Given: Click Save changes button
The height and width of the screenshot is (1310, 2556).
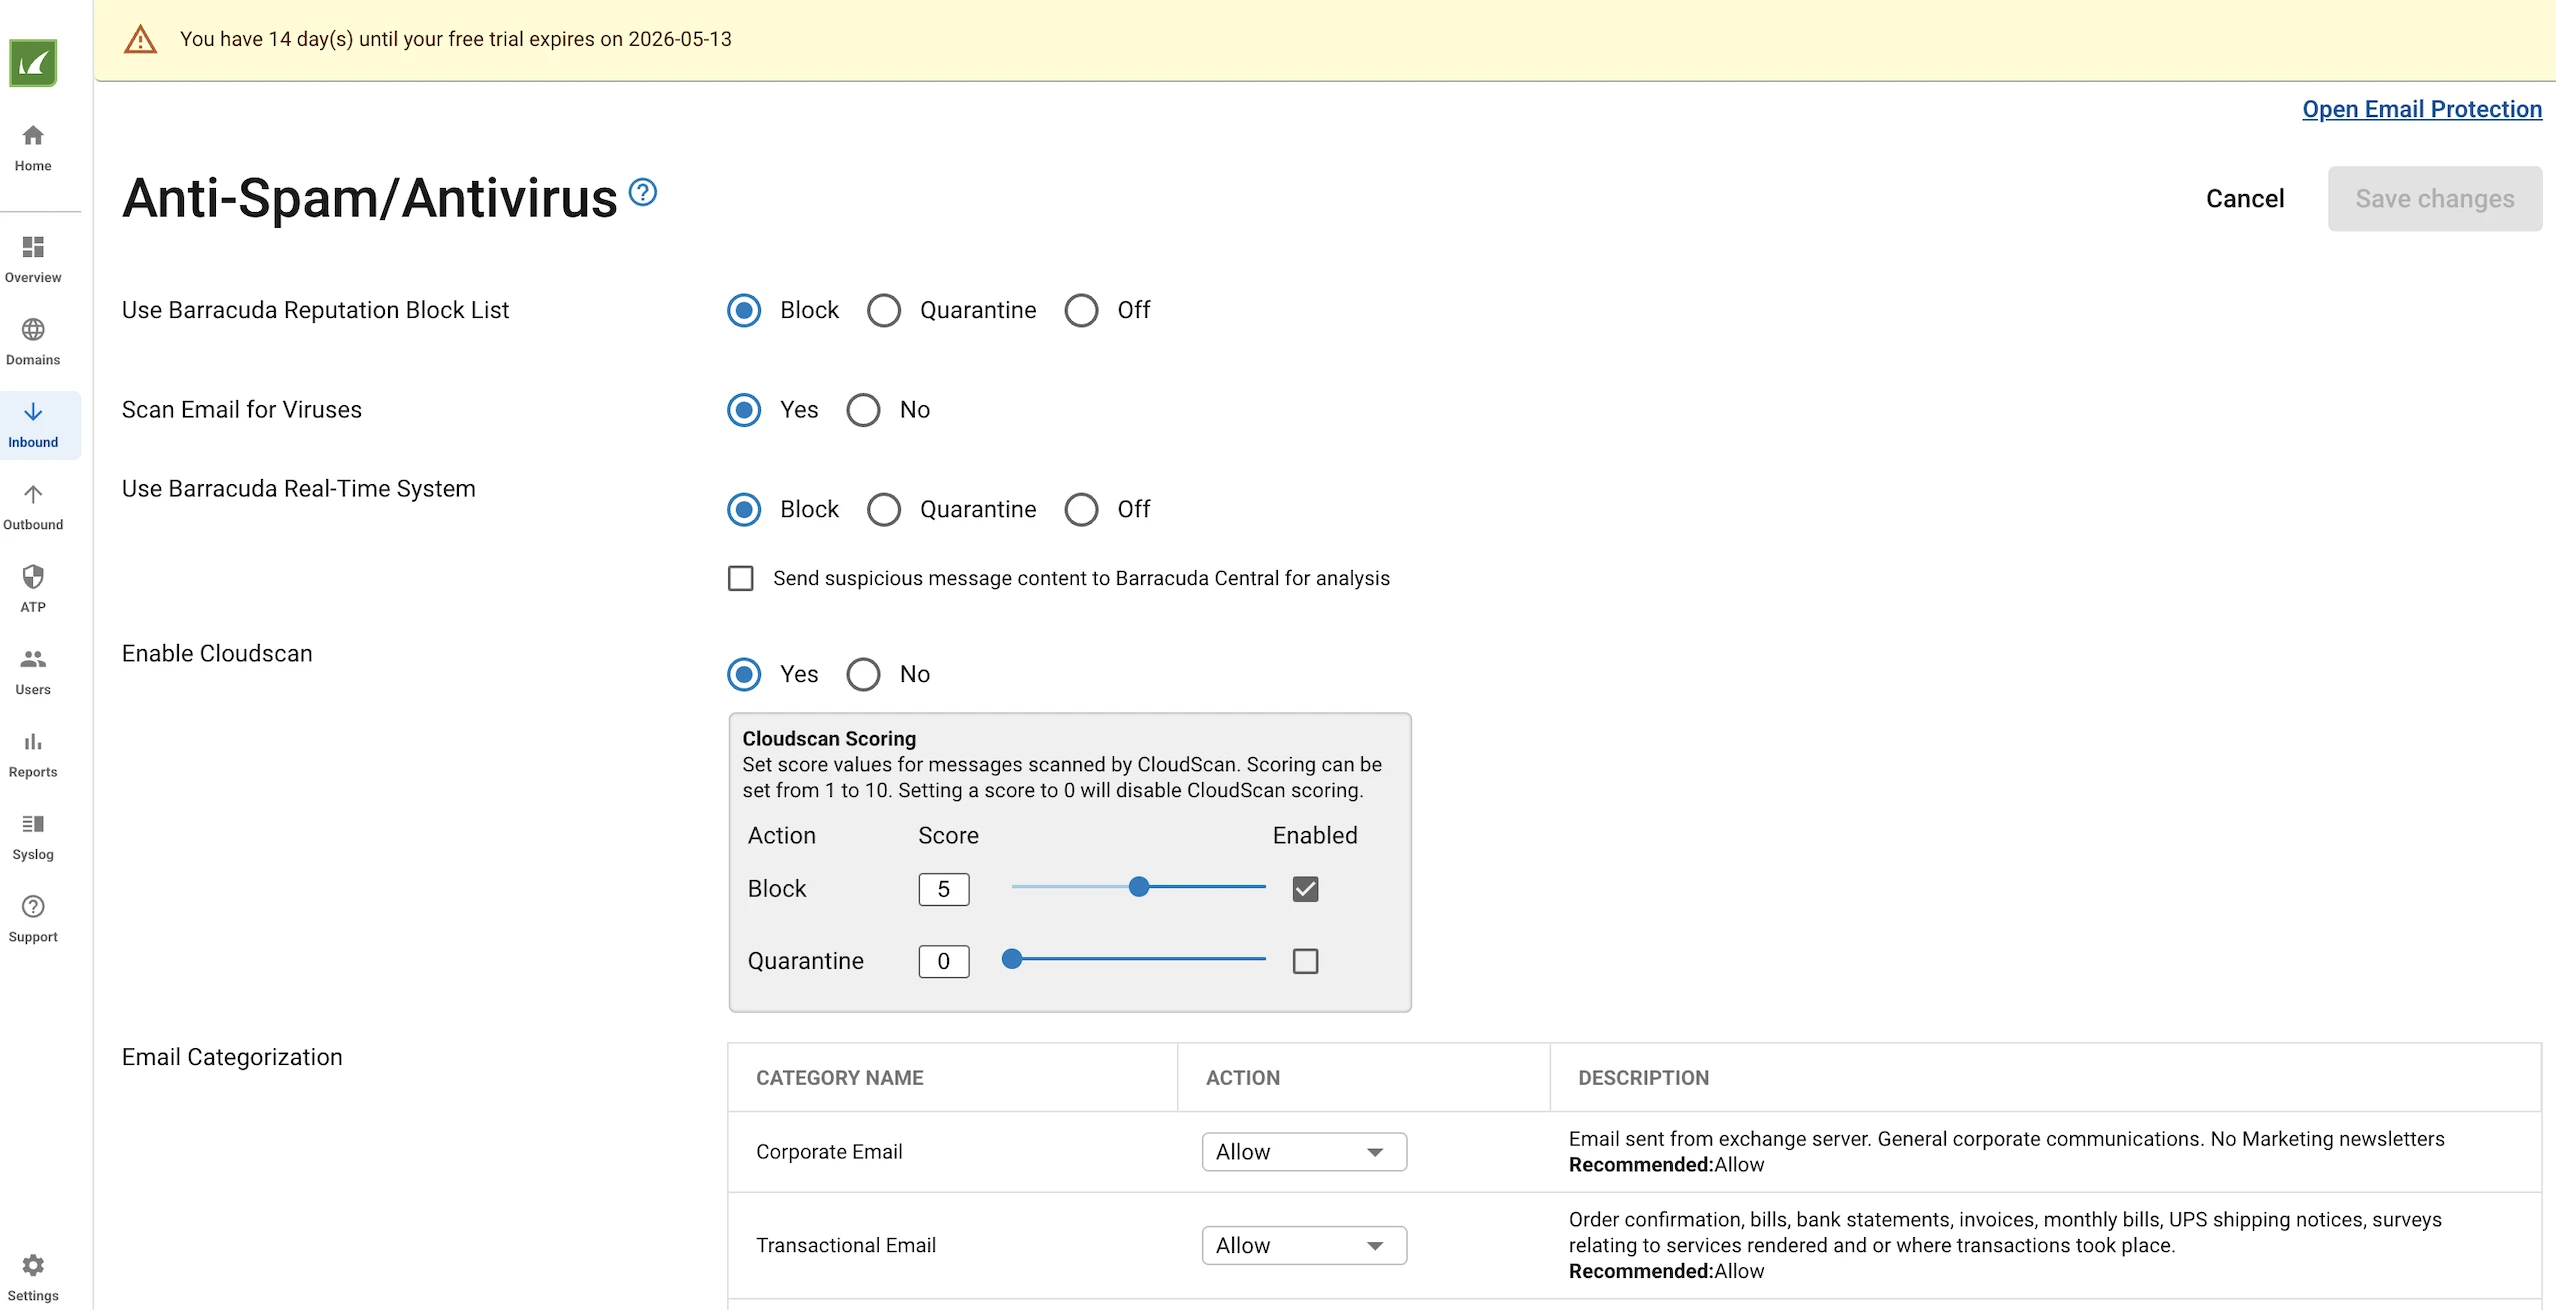Looking at the screenshot, I should click(x=2435, y=199).
